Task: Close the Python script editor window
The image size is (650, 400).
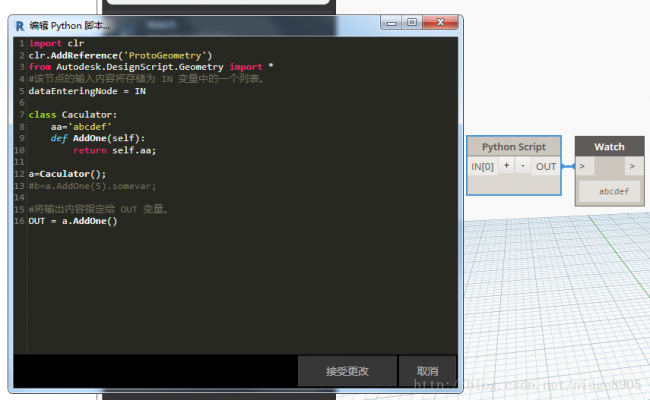Action: (x=439, y=23)
